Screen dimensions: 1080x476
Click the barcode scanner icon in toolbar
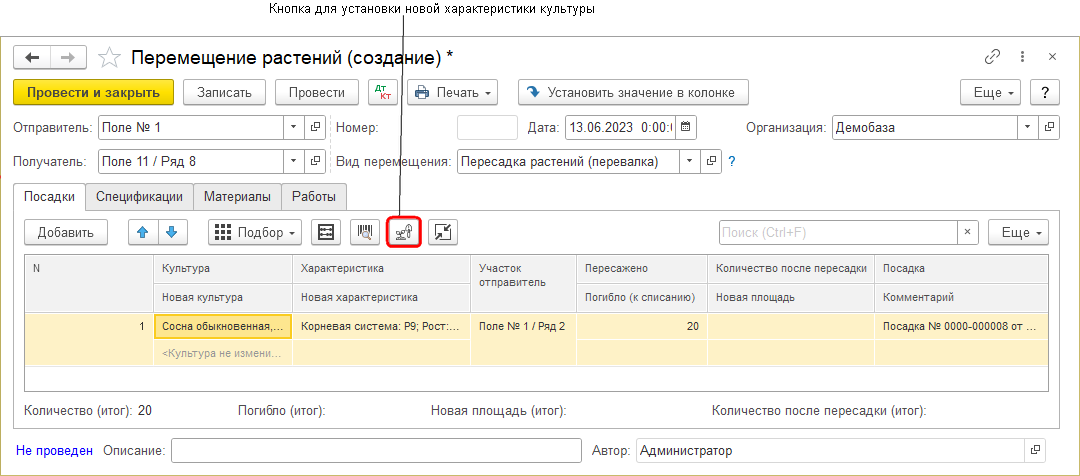[363, 232]
